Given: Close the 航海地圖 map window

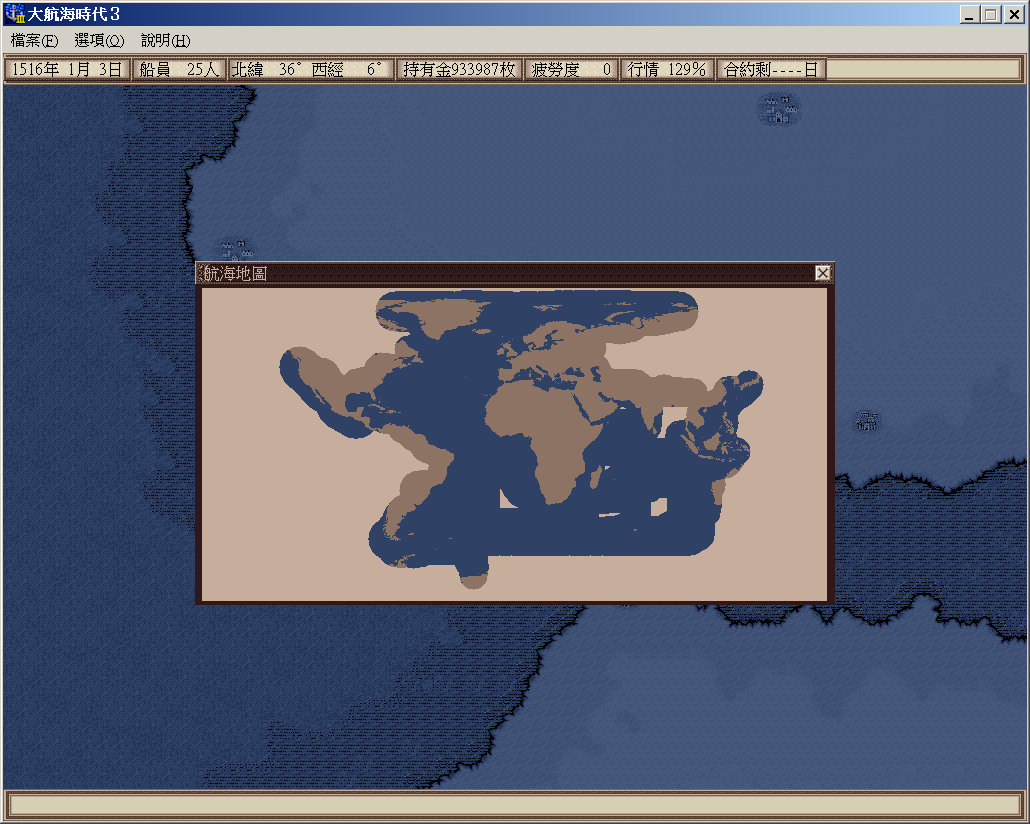Looking at the screenshot, I should [x=822, y=273].
